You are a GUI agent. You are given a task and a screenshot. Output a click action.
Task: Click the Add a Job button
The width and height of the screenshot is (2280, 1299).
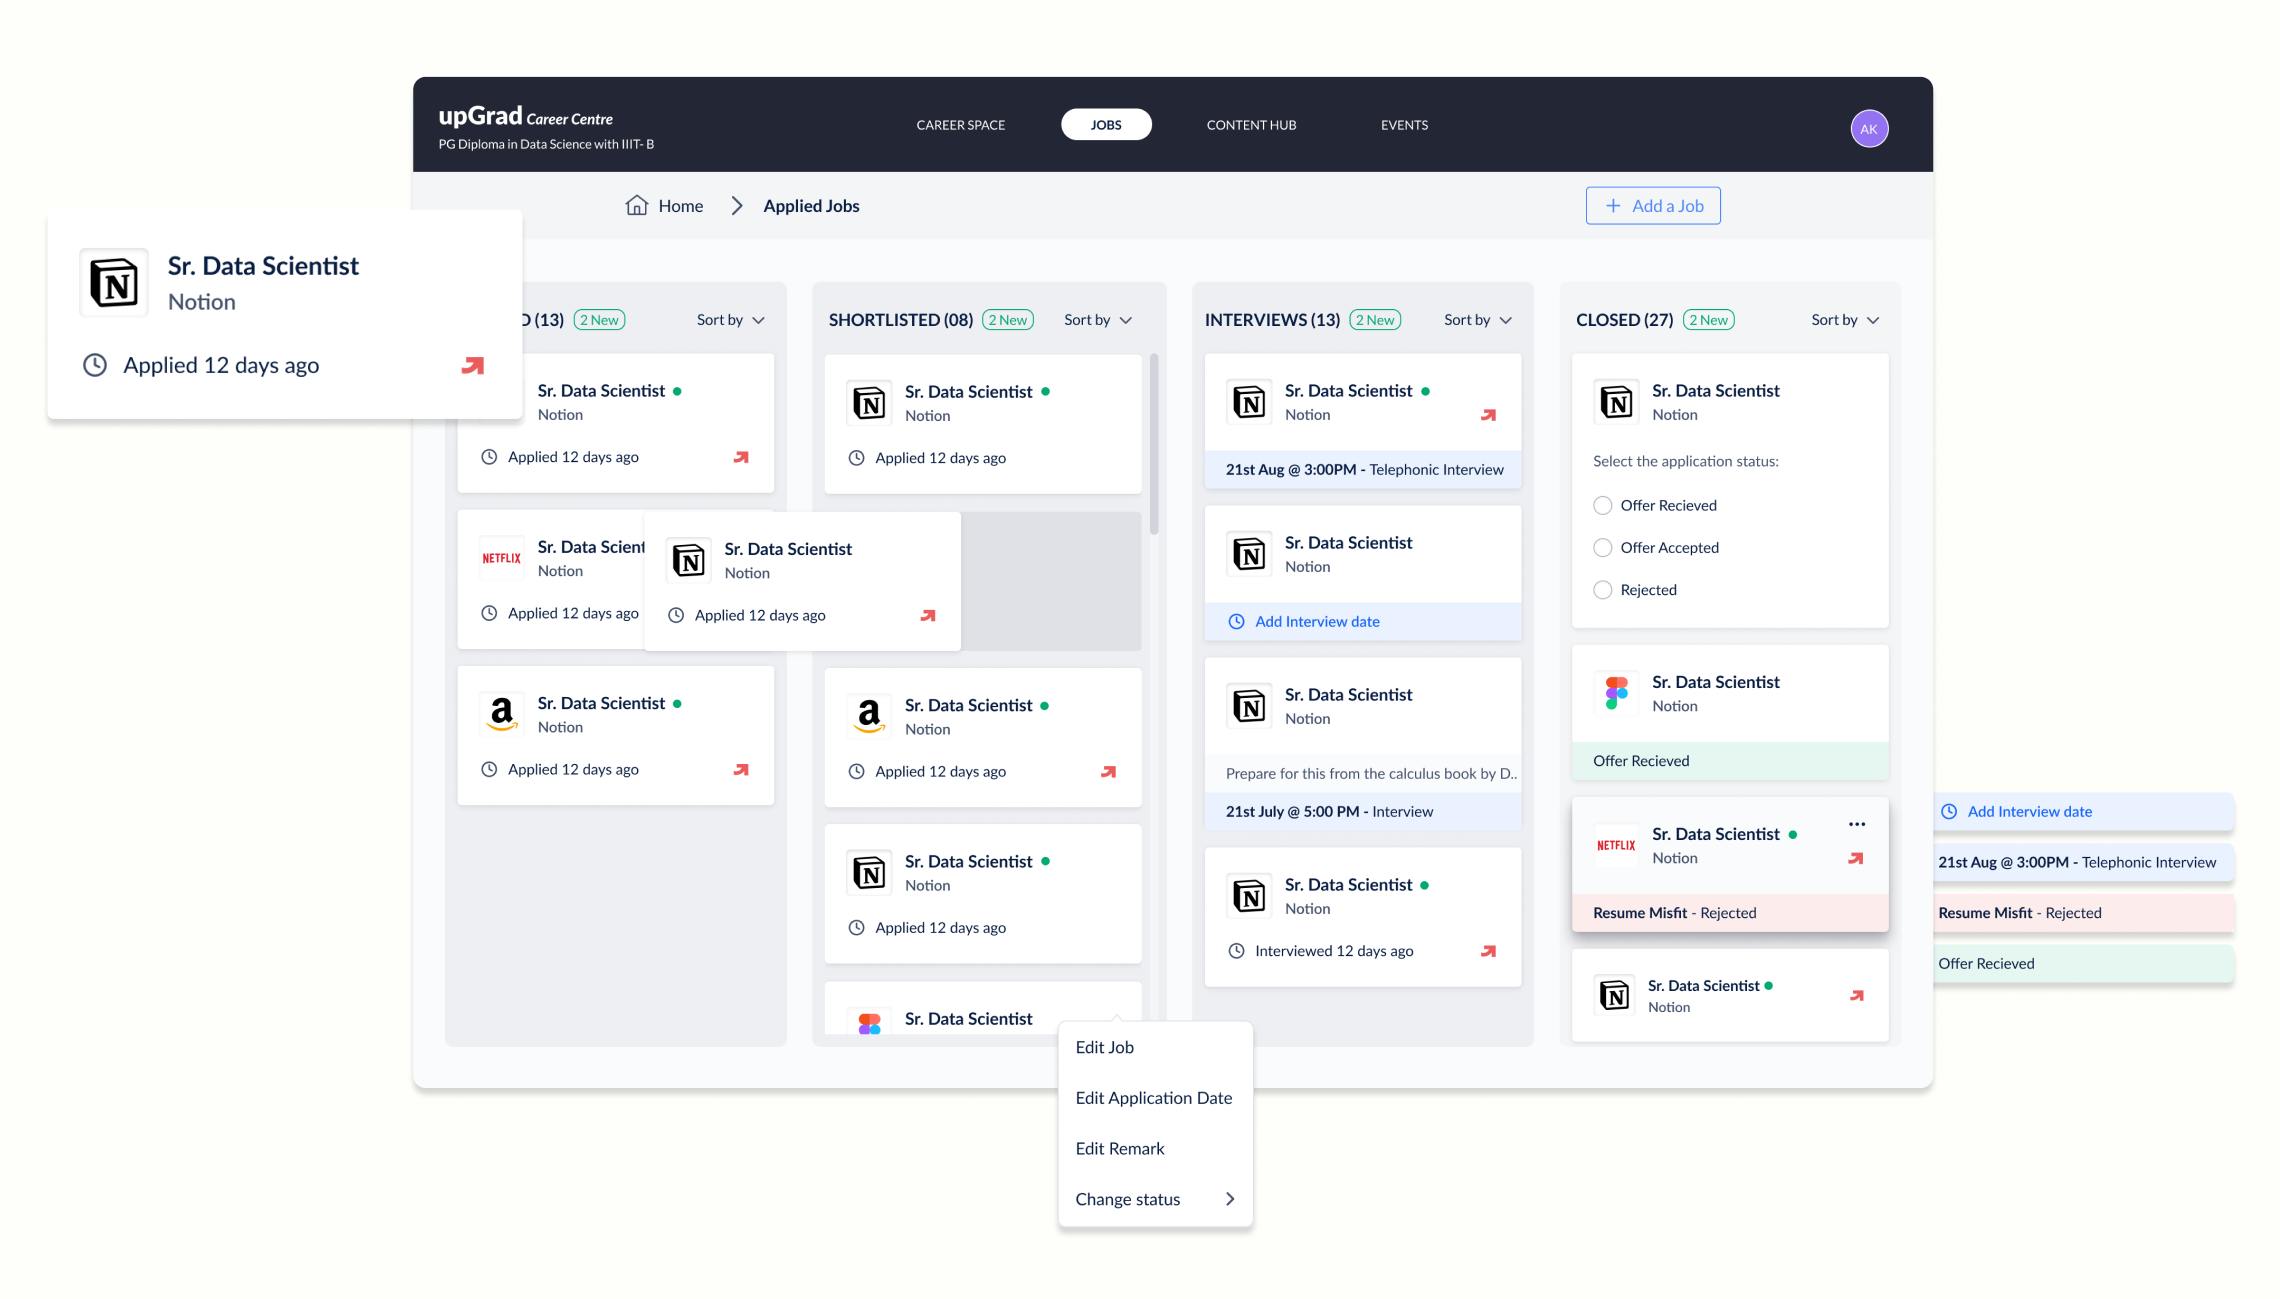click(x=1652, y=206)
